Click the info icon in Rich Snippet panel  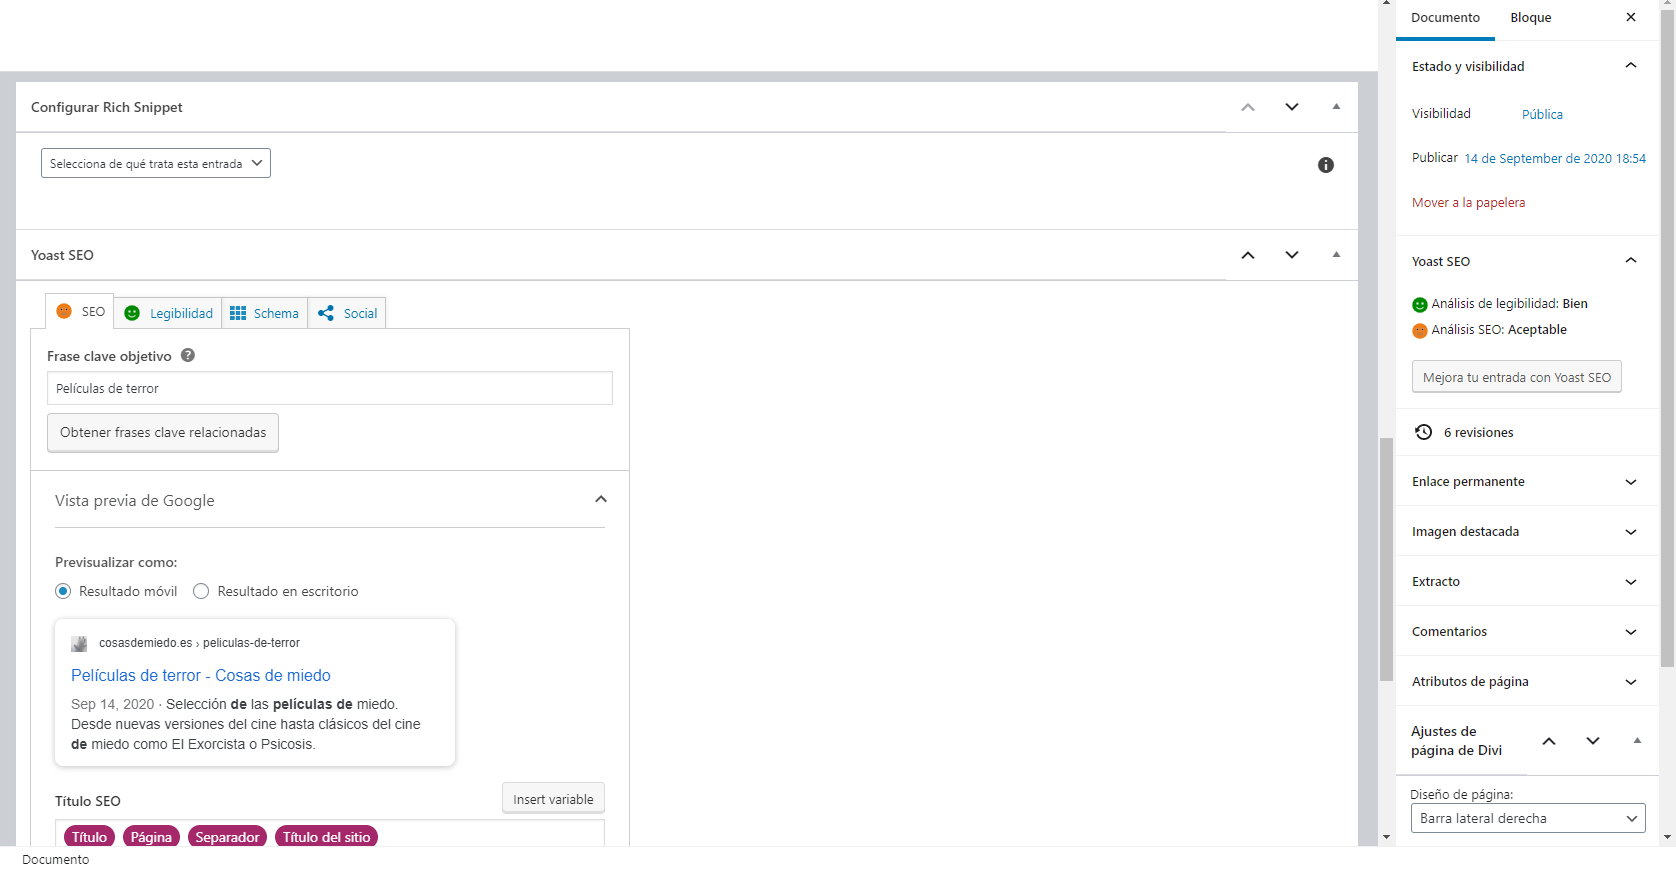pyautogui.click(x=1326, y=165)
